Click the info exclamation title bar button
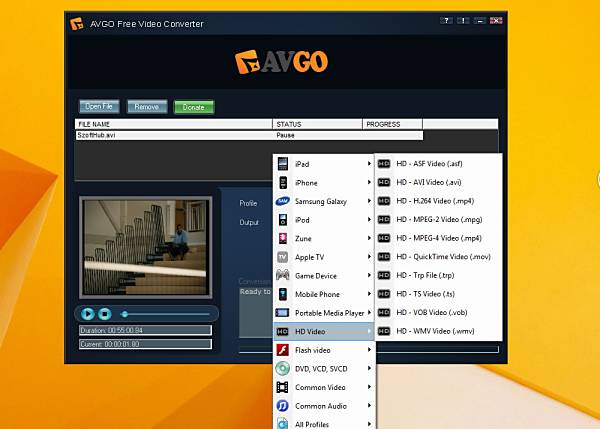 [463, 20]
